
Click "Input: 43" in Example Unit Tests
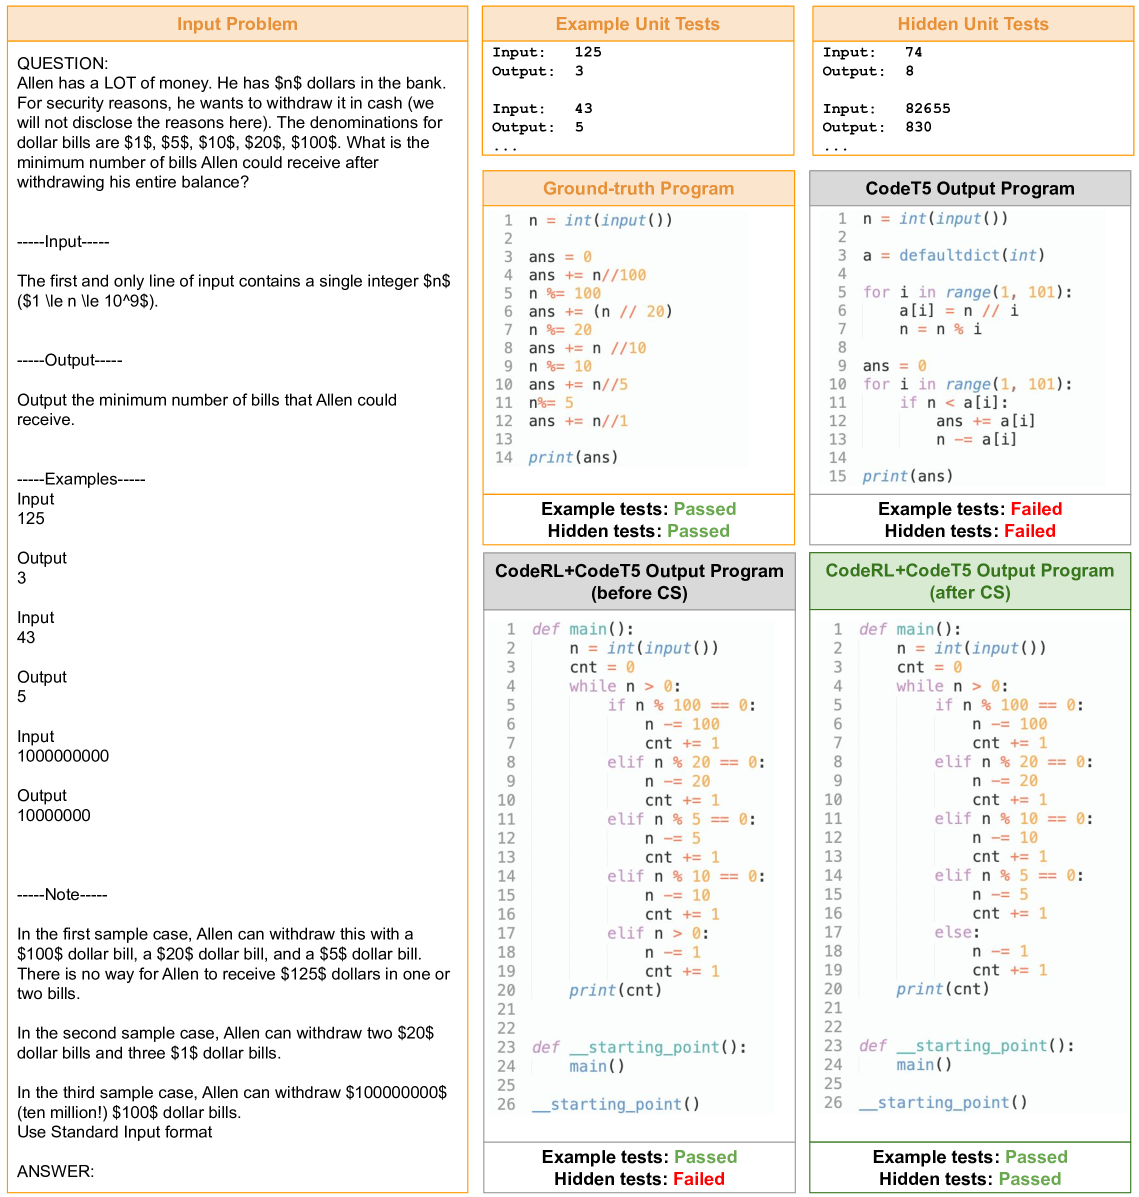(542, 108)
